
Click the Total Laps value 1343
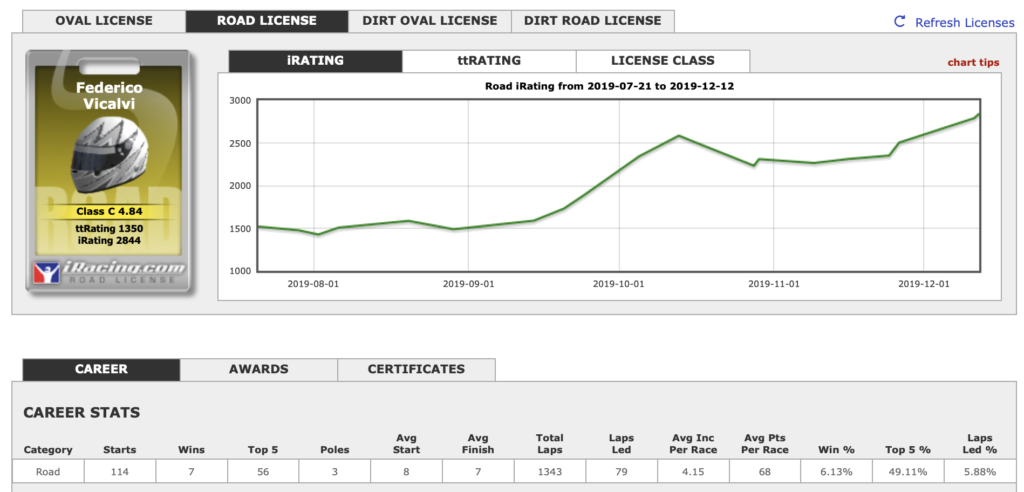pyautogui.click(x=549, y=472)
